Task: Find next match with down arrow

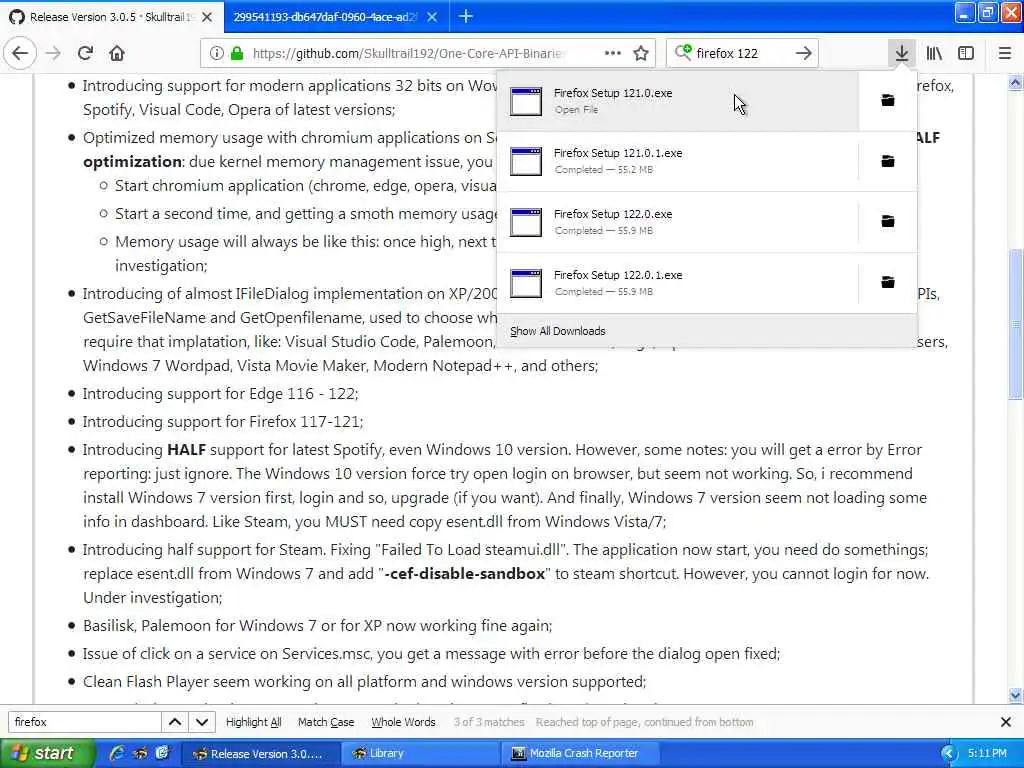Action: pos(202,722)
